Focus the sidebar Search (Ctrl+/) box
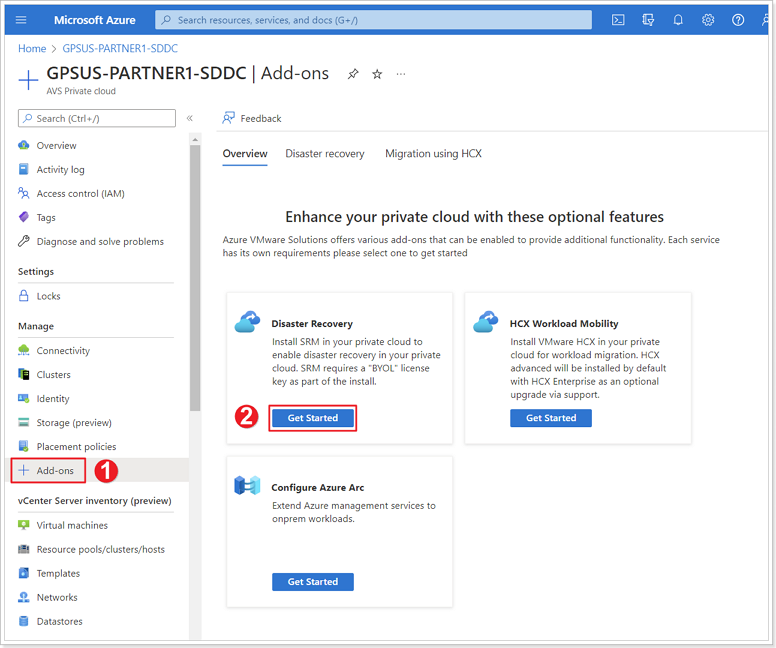The width and height of the screenshot is (776, 648). (97, 118)
